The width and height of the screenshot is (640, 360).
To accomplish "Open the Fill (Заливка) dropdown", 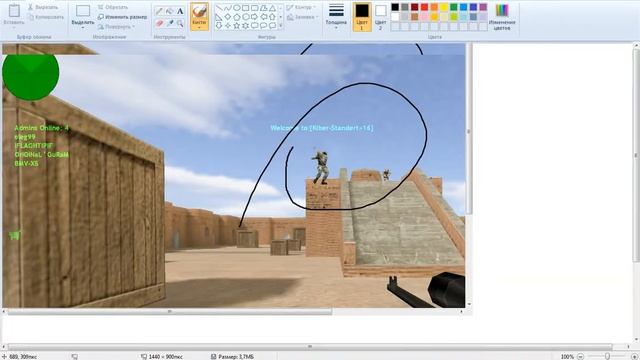I will pyautogui.click(x=302, y=17).
